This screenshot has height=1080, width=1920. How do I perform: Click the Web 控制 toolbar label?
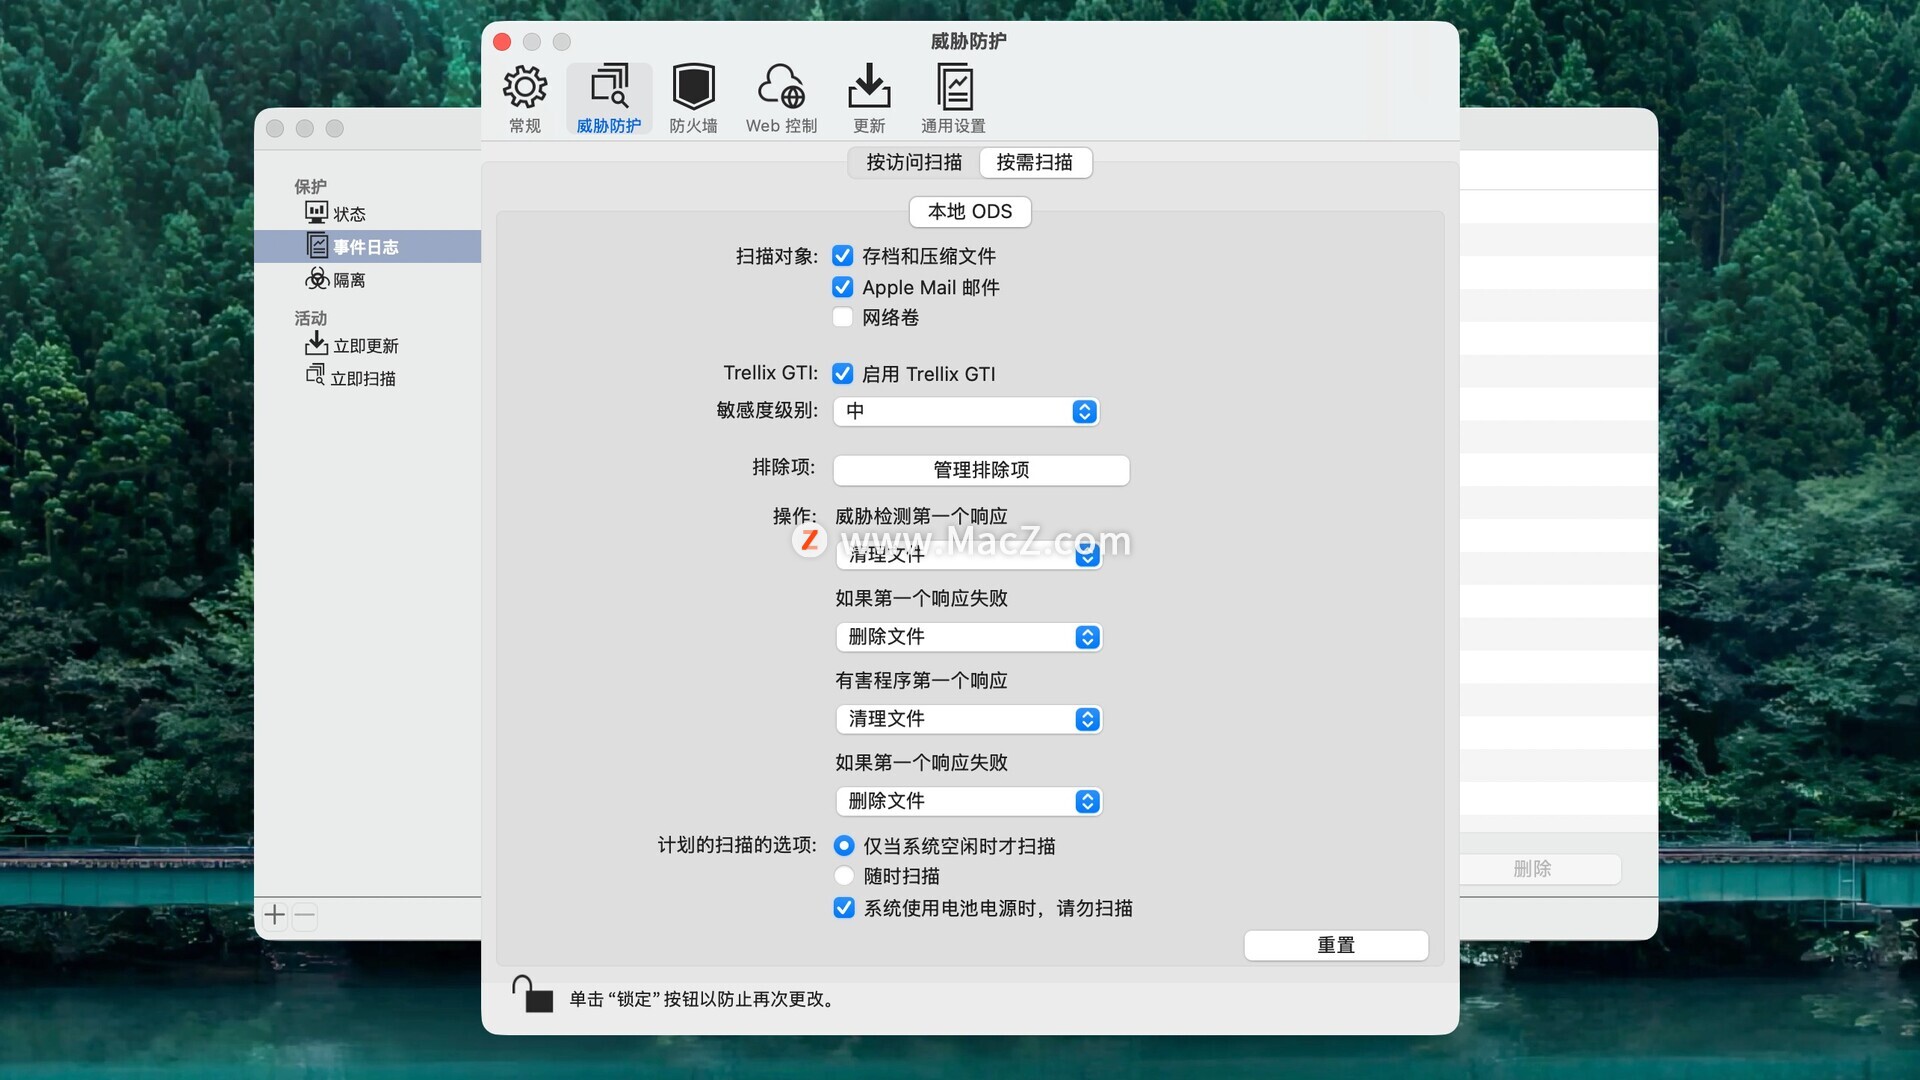click(x=782, y=126)
